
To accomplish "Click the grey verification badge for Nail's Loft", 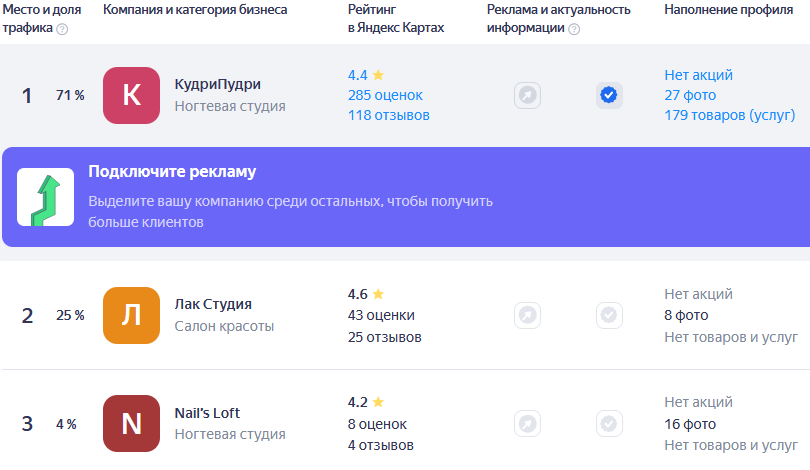I will 609,424.
